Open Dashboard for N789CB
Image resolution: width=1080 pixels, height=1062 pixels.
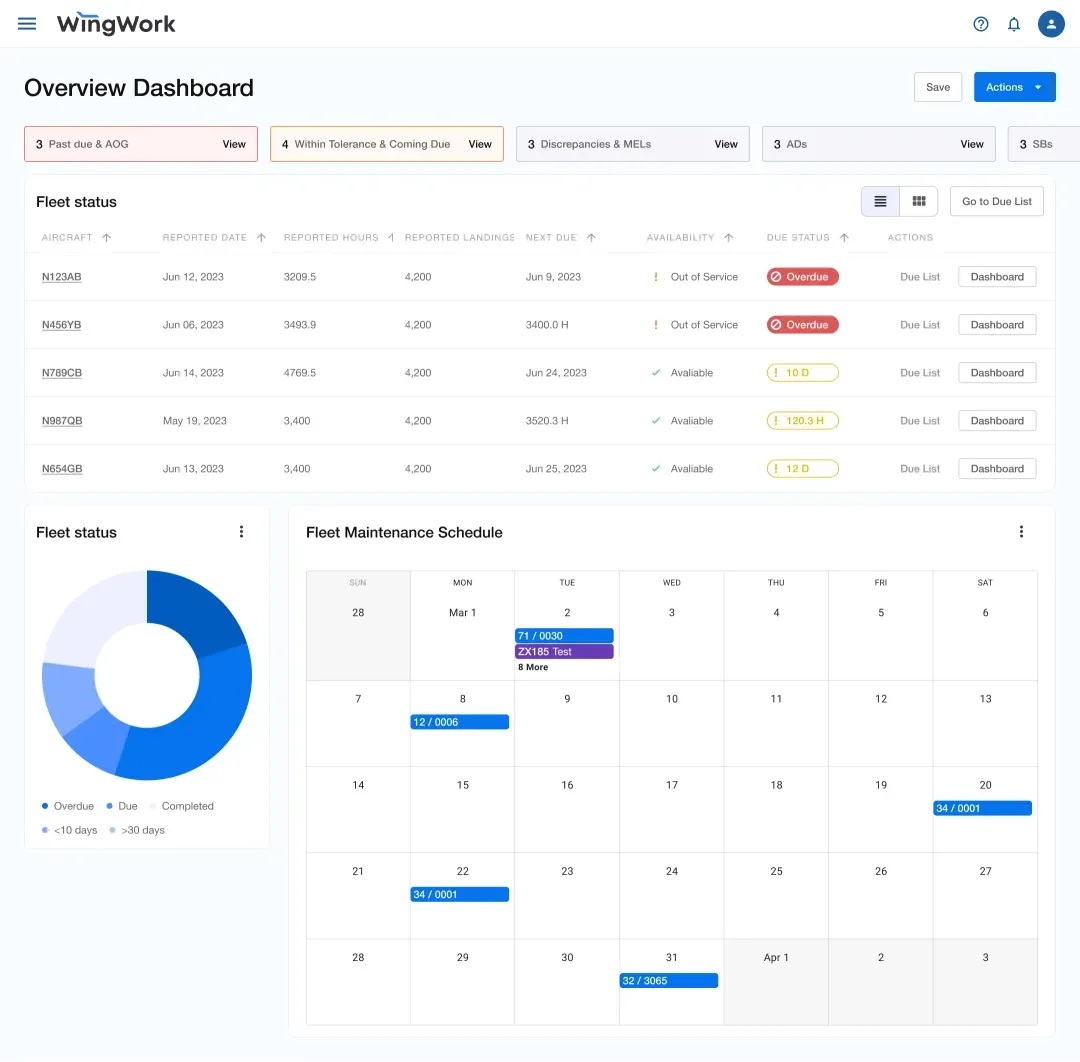pos(997,373)
